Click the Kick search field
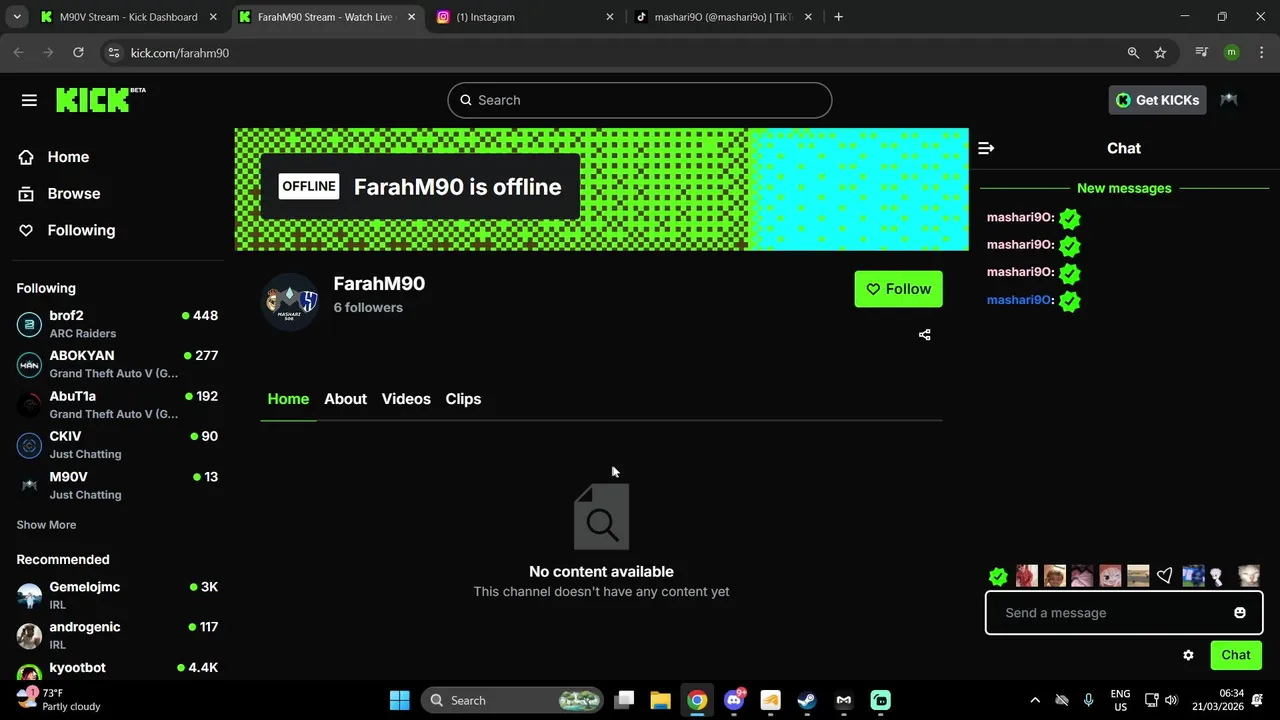1280x720 pixels. point(640,100)
